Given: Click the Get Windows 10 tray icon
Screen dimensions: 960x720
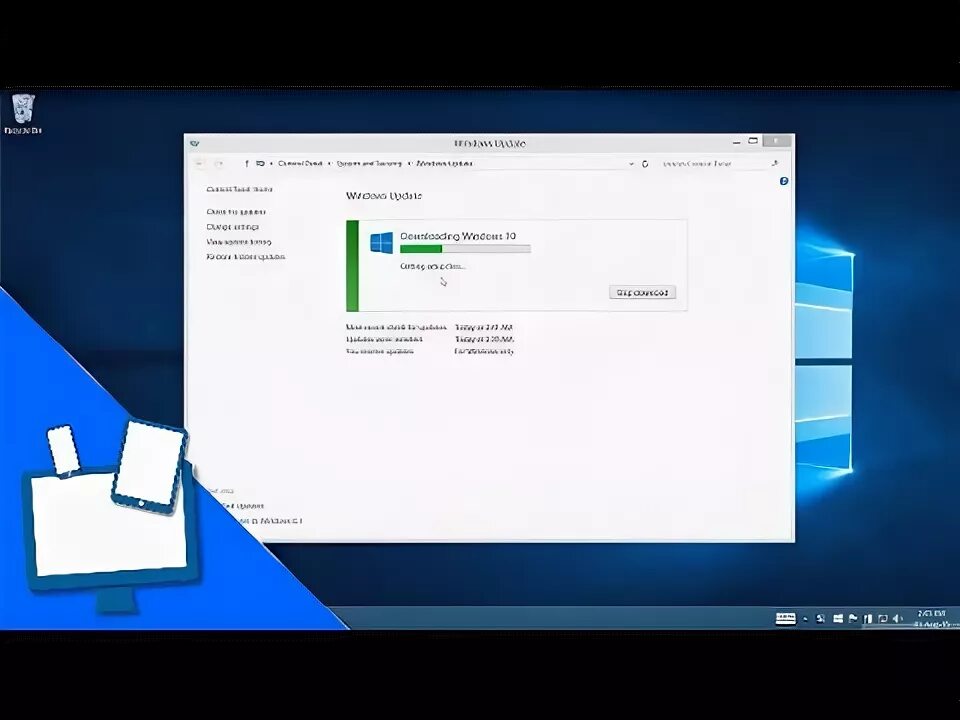Looking at the screenshot, I should tap(838, 619).
